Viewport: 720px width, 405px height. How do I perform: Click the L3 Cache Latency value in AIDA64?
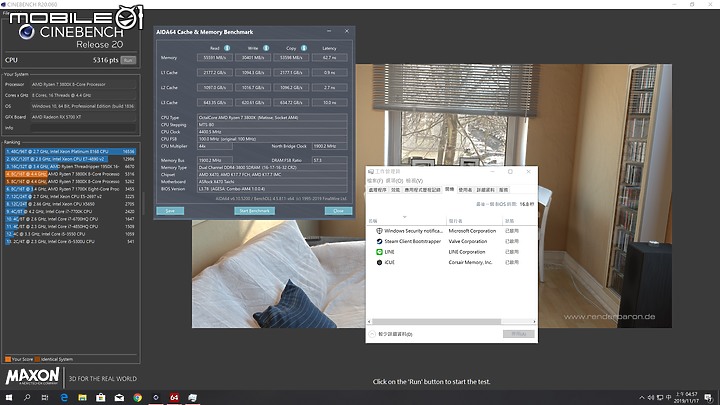[329, 102]
